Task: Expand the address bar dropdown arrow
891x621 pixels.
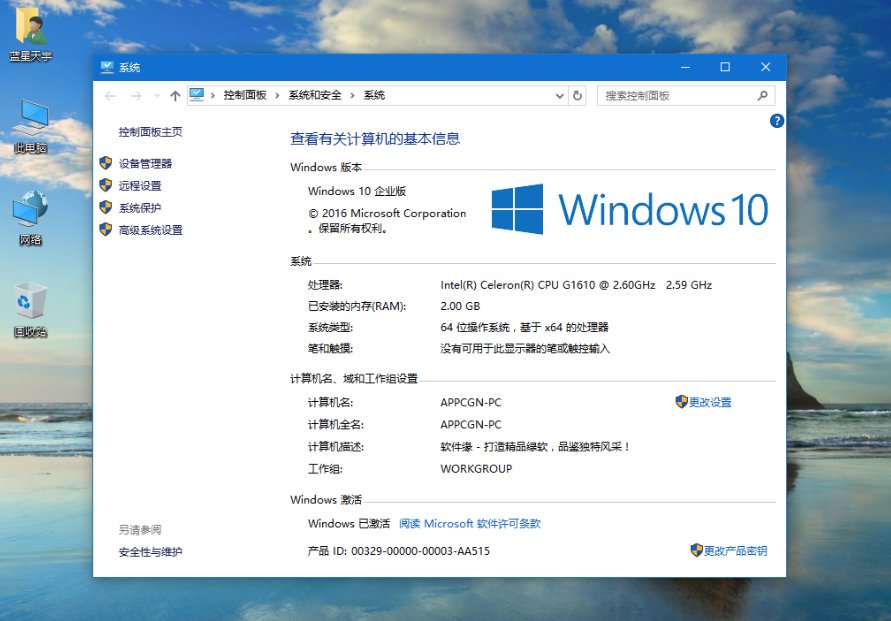Action: [x=560, y=95]
